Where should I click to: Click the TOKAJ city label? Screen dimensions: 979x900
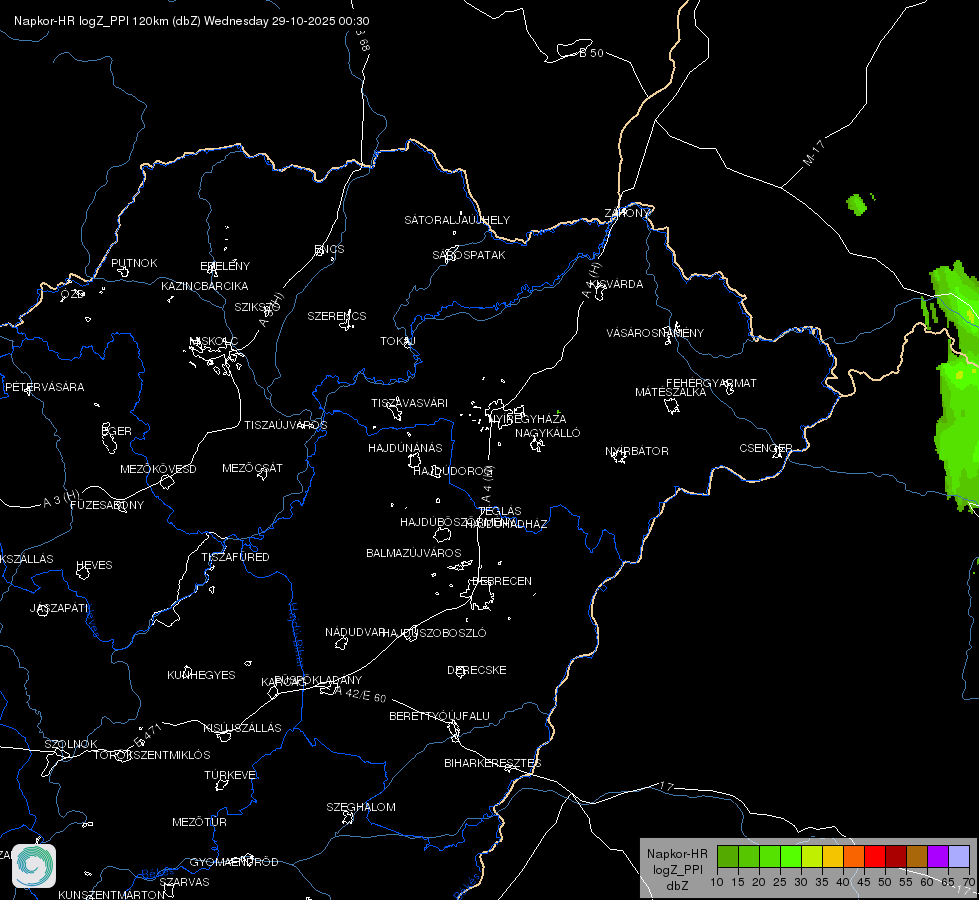coord(398,341)
